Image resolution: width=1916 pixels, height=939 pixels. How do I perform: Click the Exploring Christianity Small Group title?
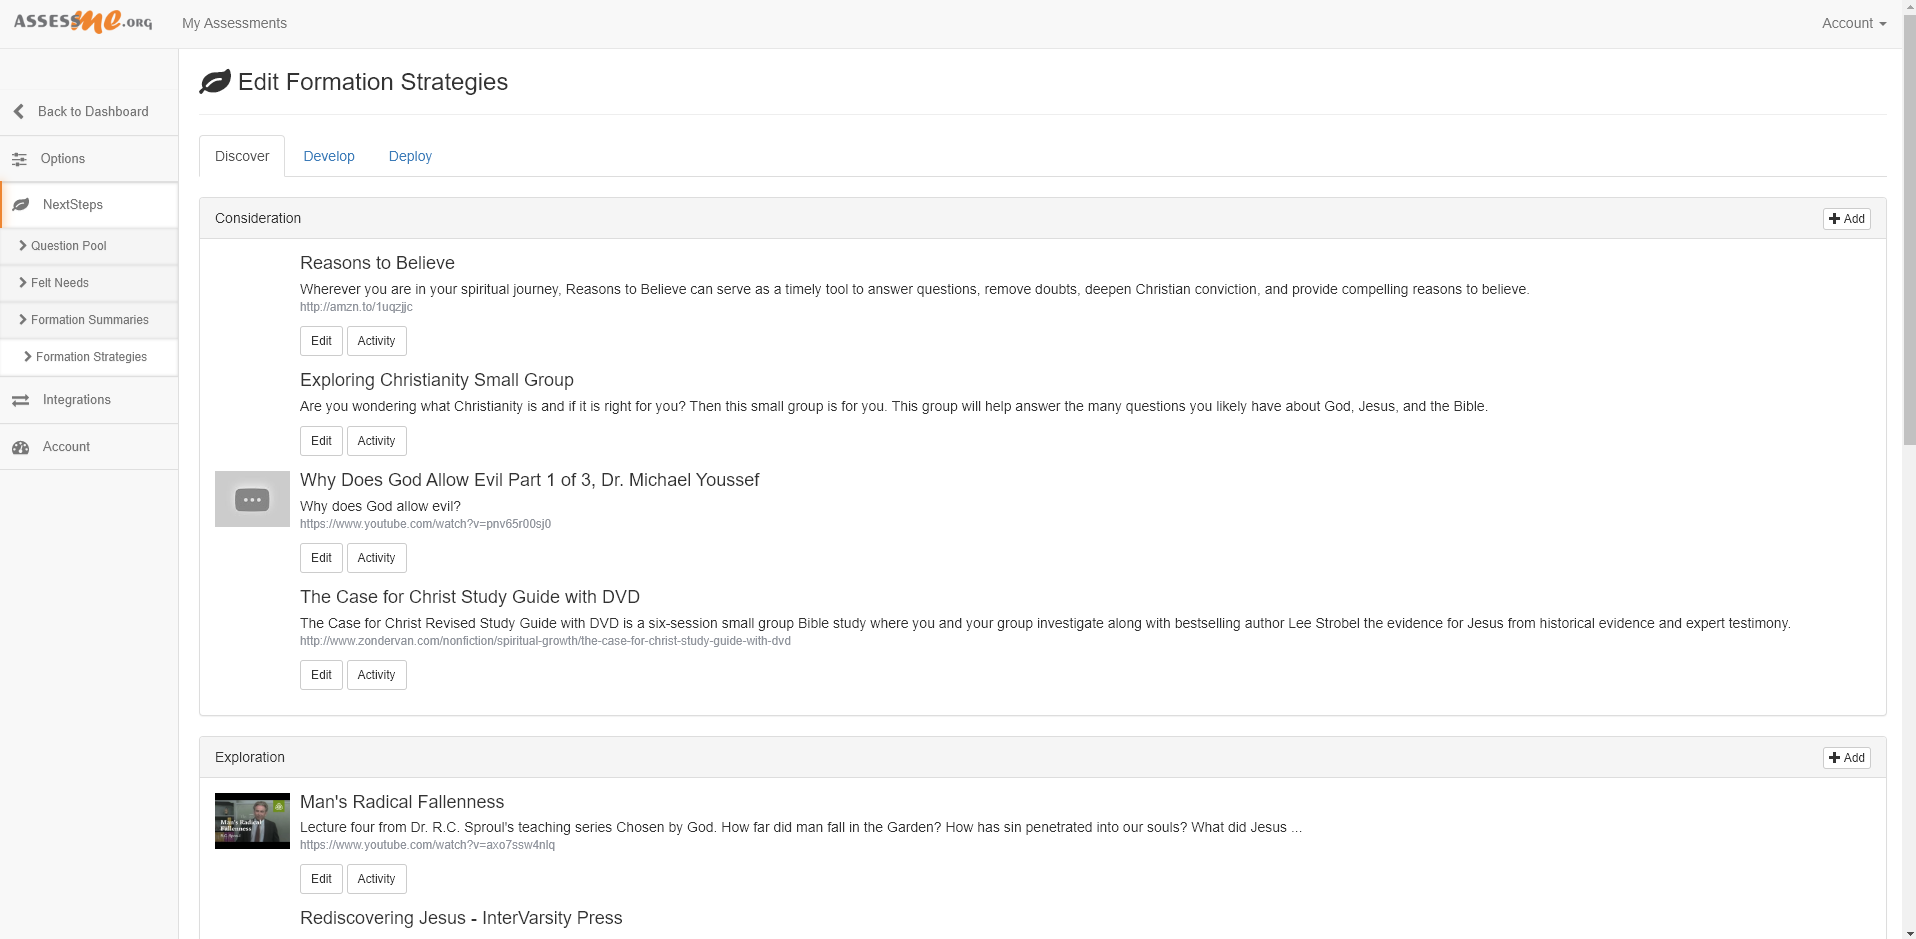tap(437, 380)
